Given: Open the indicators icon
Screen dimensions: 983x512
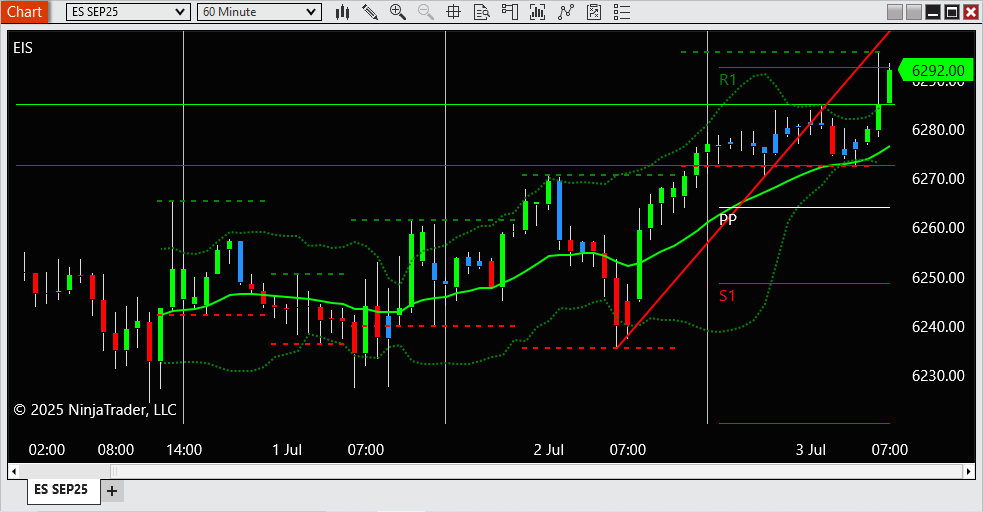Looking at the screenshot, I should (x=537, y=12).
